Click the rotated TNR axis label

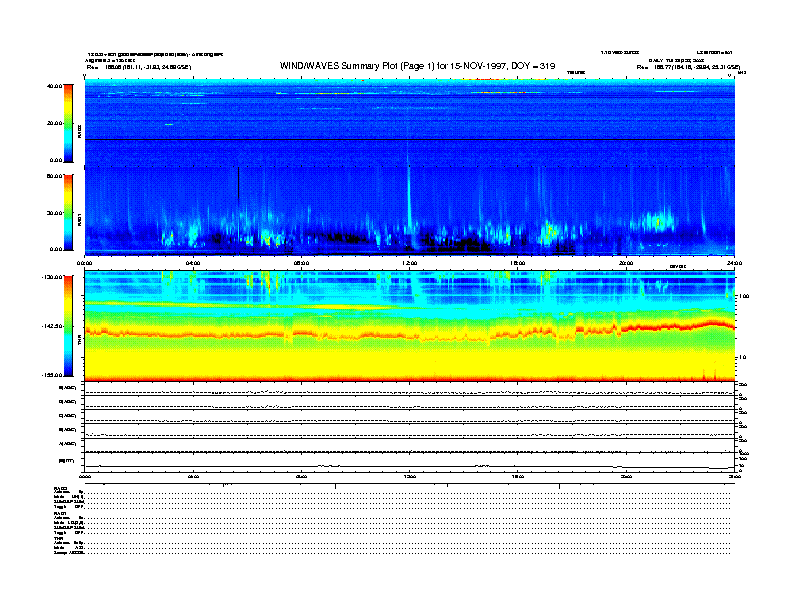tap(79, 341)
